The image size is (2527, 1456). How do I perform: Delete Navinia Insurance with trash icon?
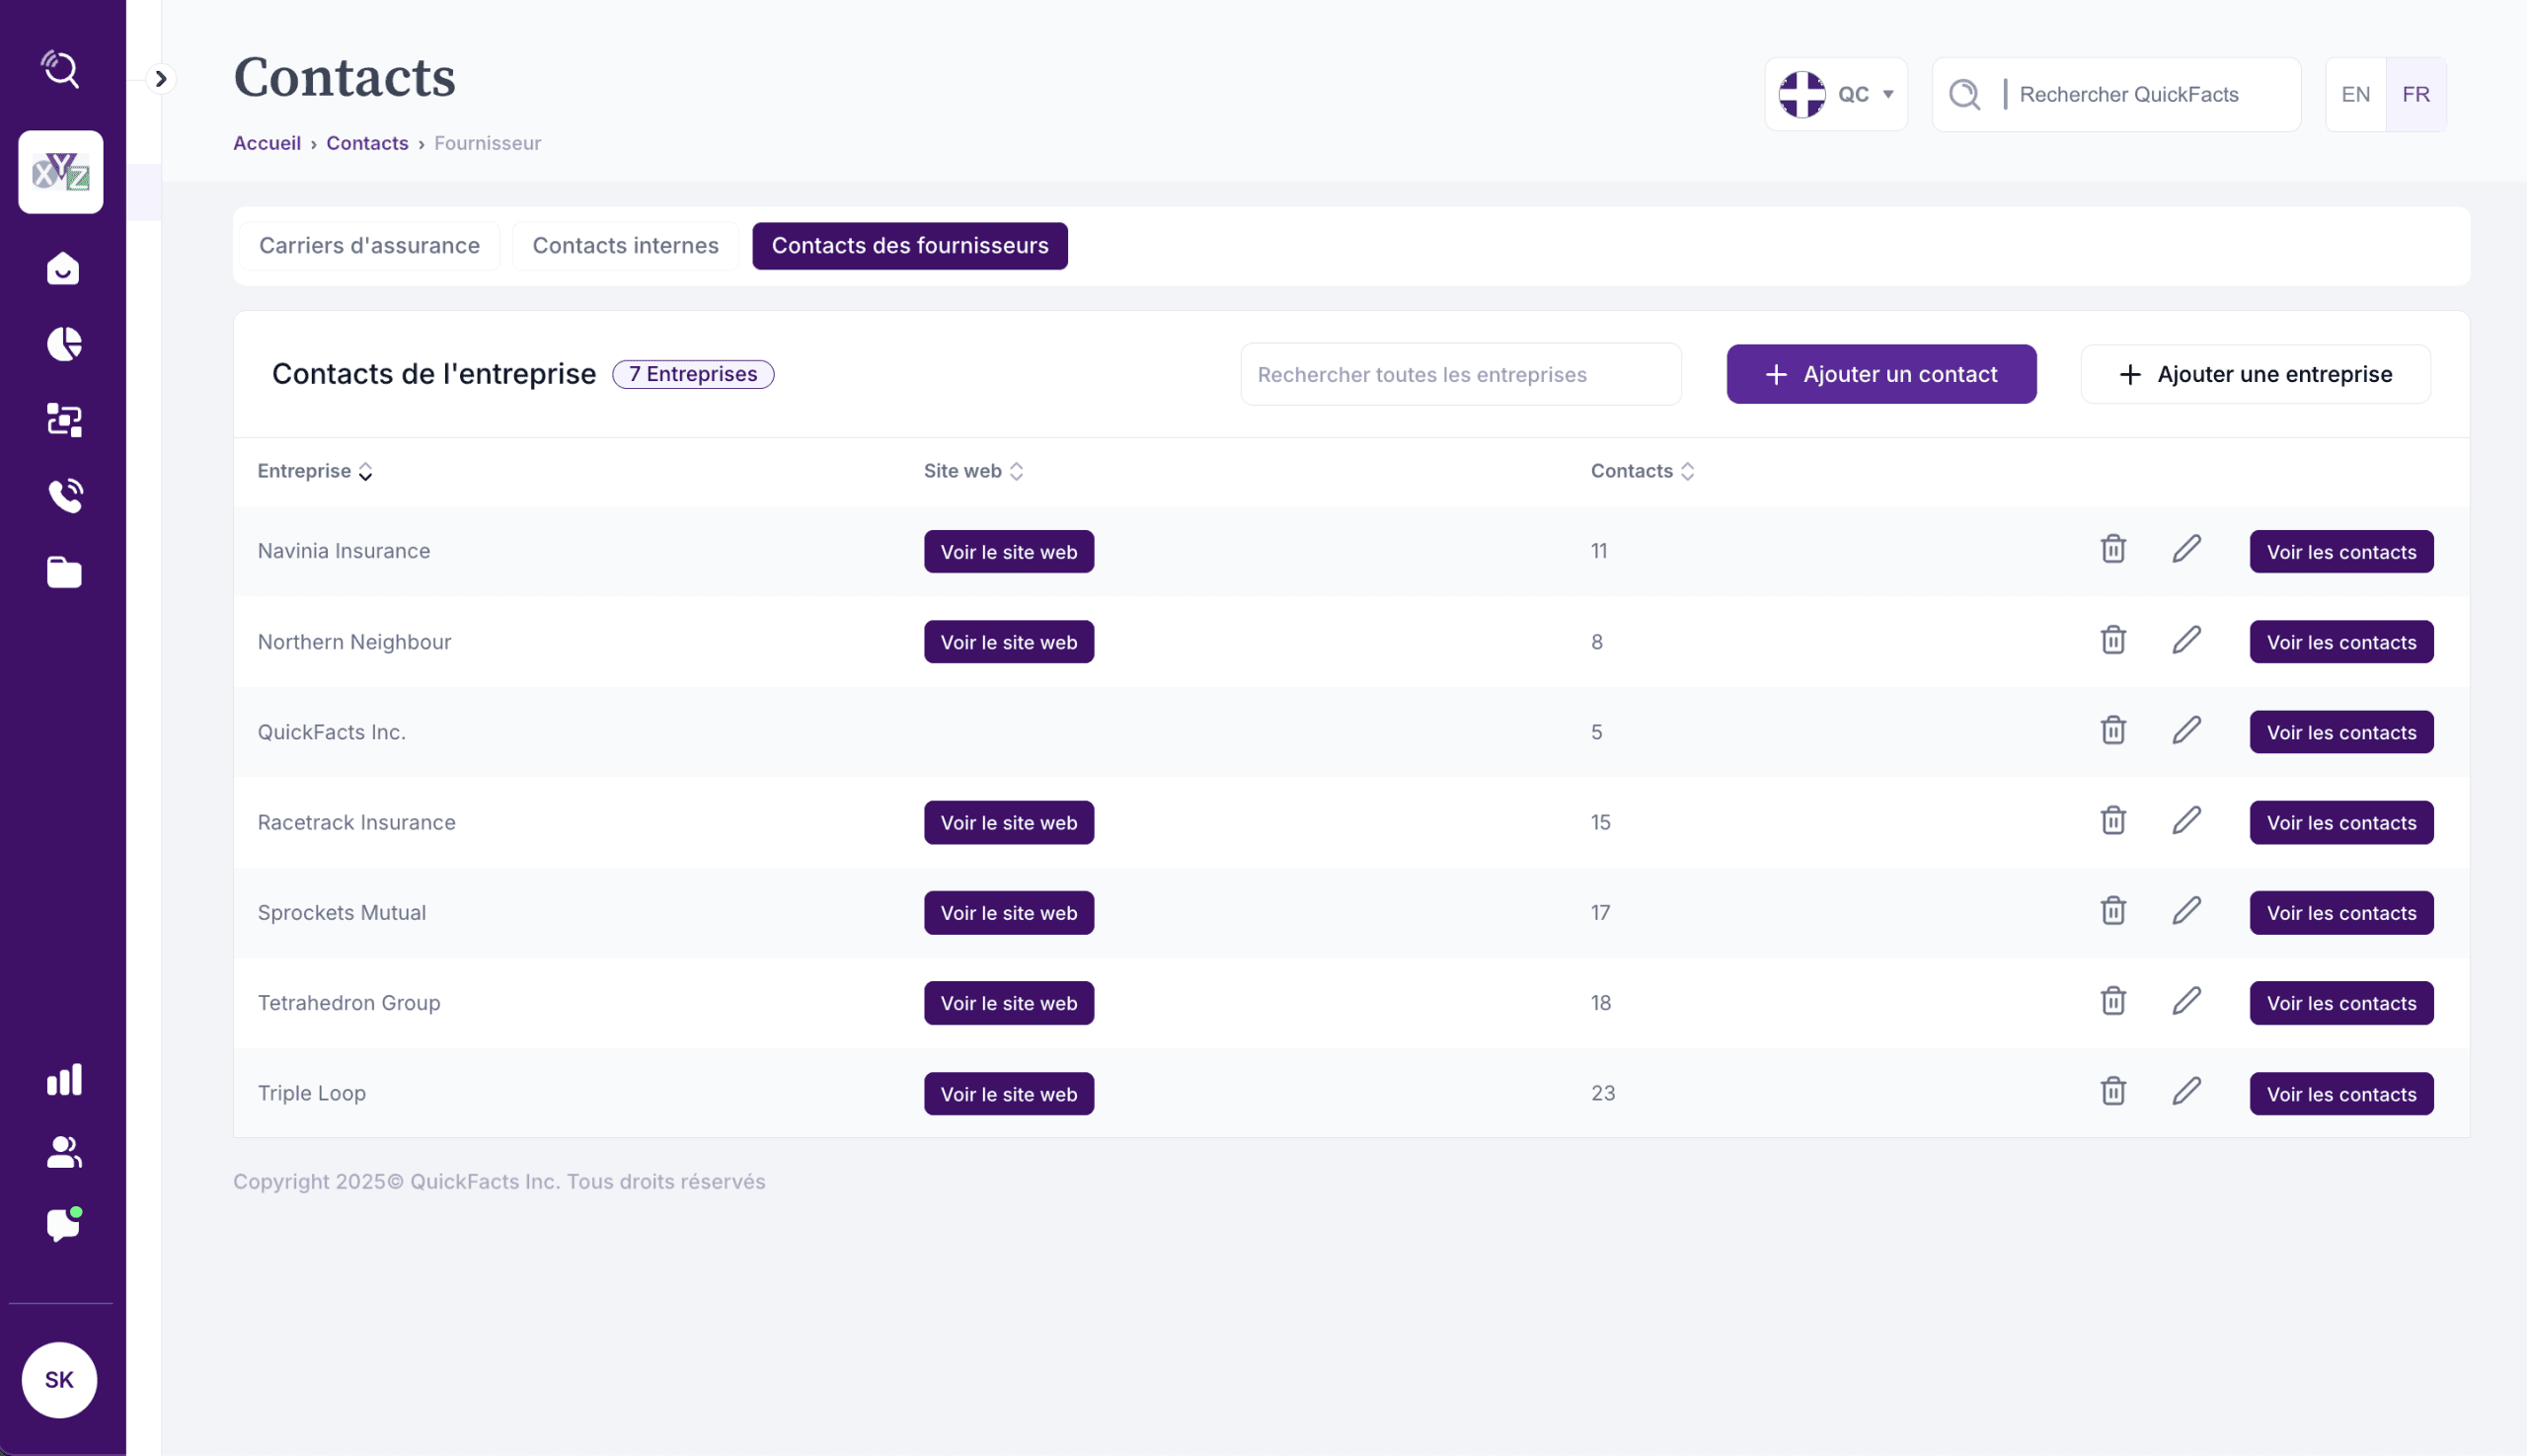[x=2112, y=550]
